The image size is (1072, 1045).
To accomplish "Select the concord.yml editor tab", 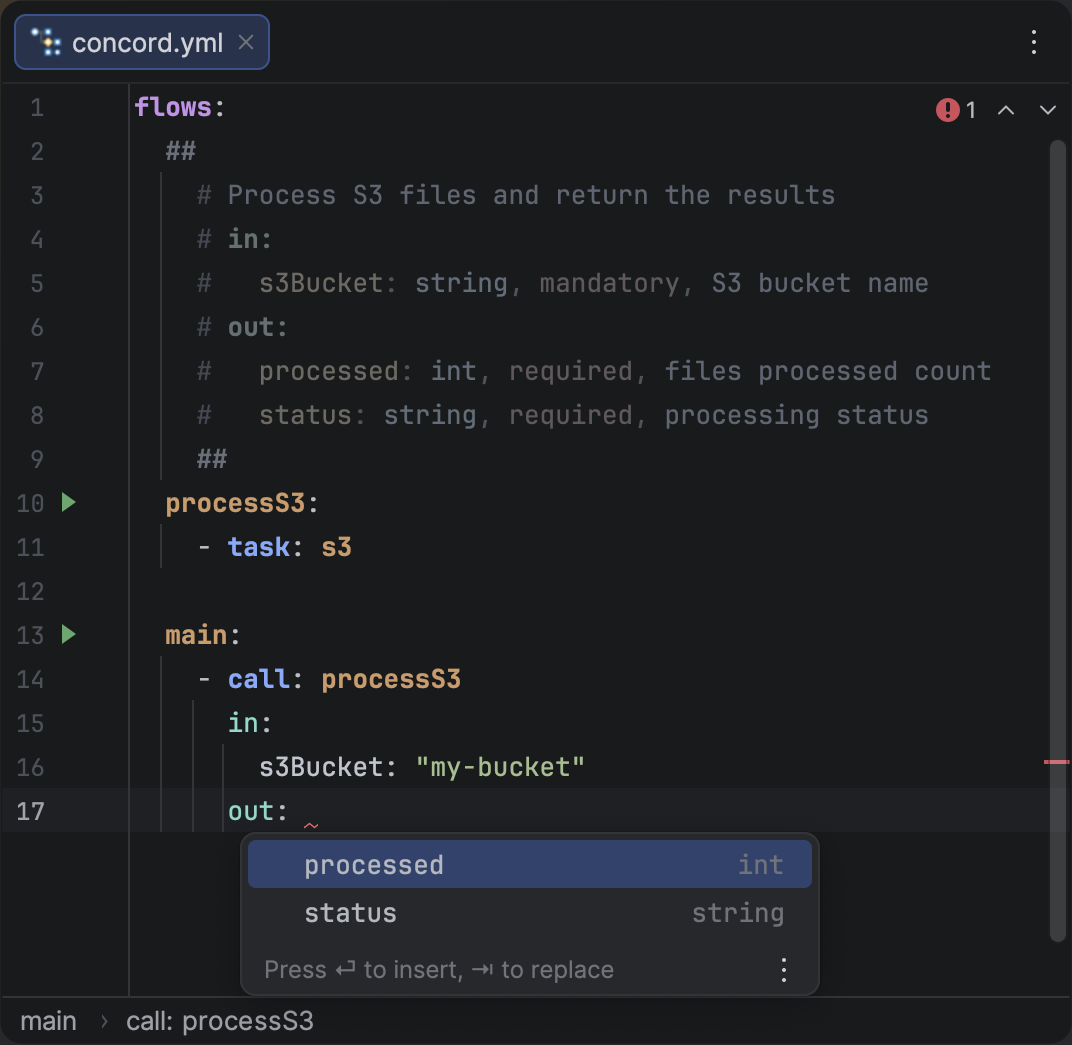I will point(147,43).
